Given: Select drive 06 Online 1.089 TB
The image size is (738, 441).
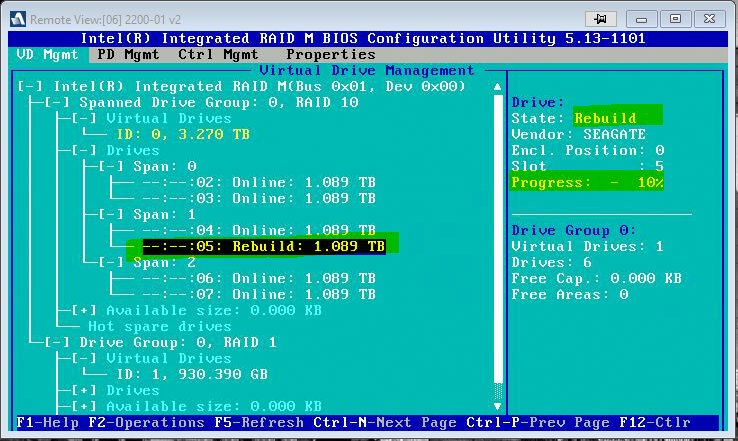Looking at the screenshot, I should [x=259, y=279].
